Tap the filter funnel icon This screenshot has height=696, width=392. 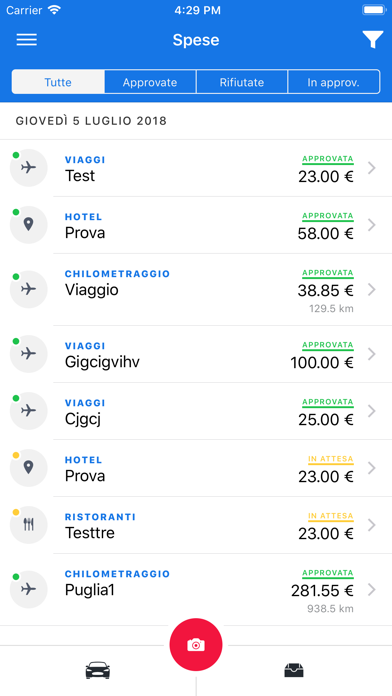372,40
